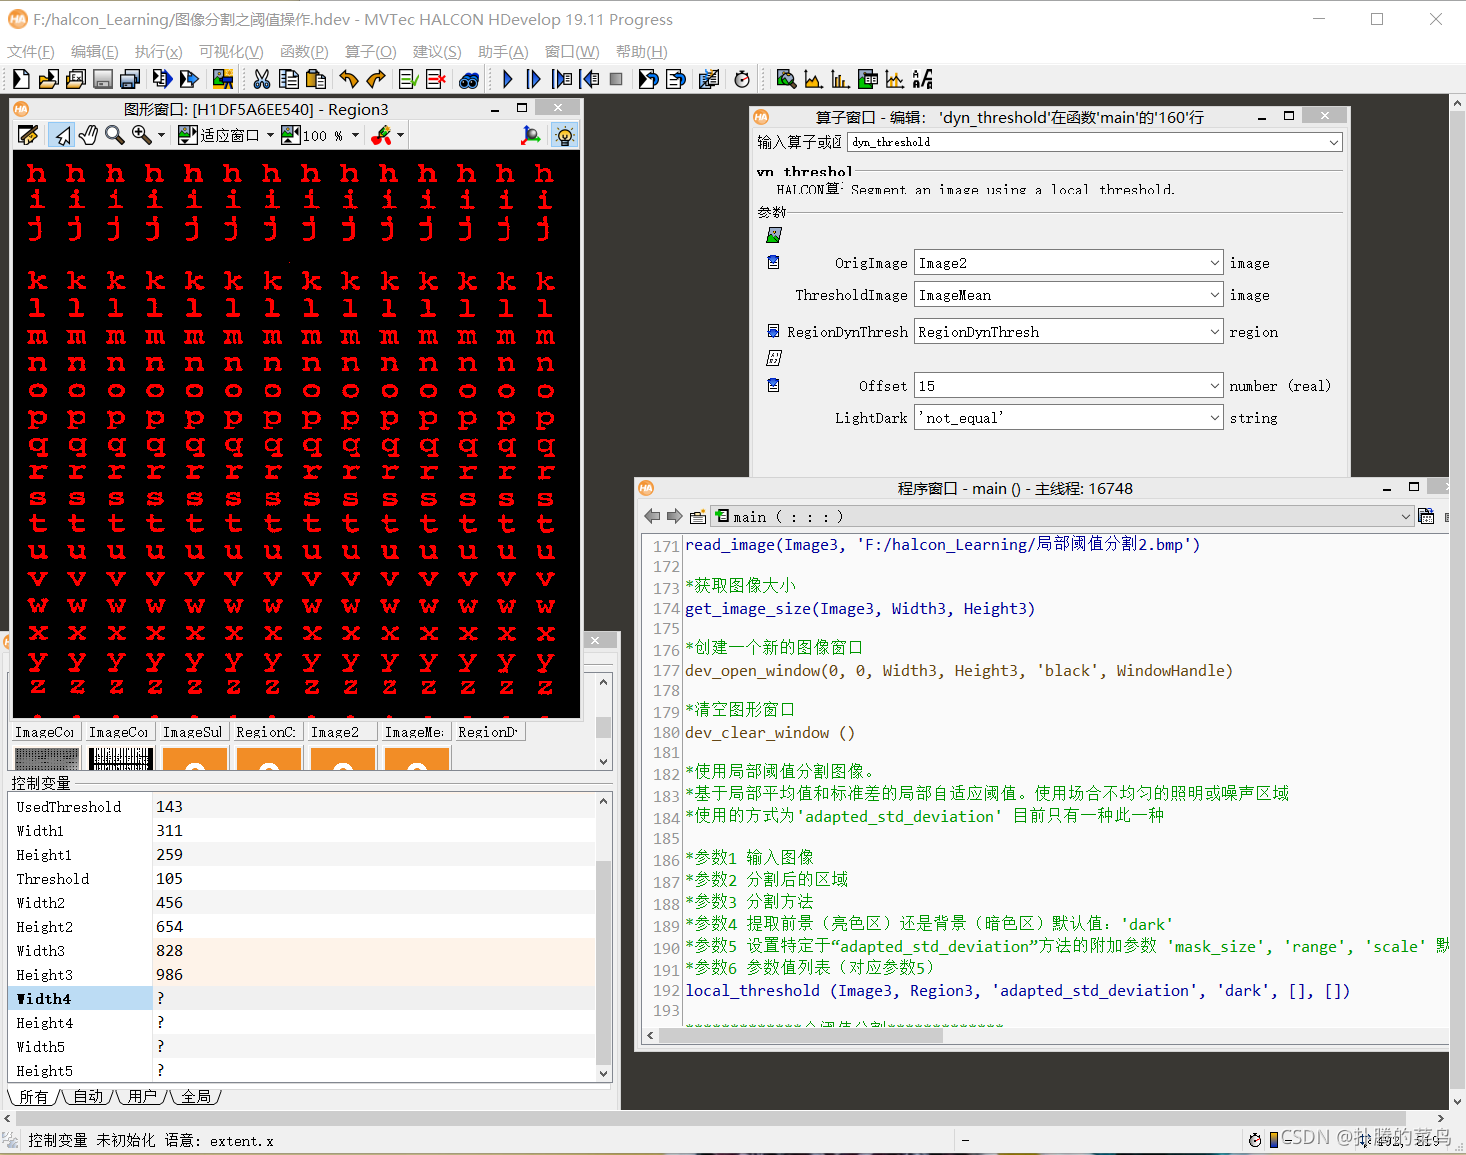Deactivate selected lines with red X icon
Viewport: 1466px width, 1155px height.
click(436, 79)
